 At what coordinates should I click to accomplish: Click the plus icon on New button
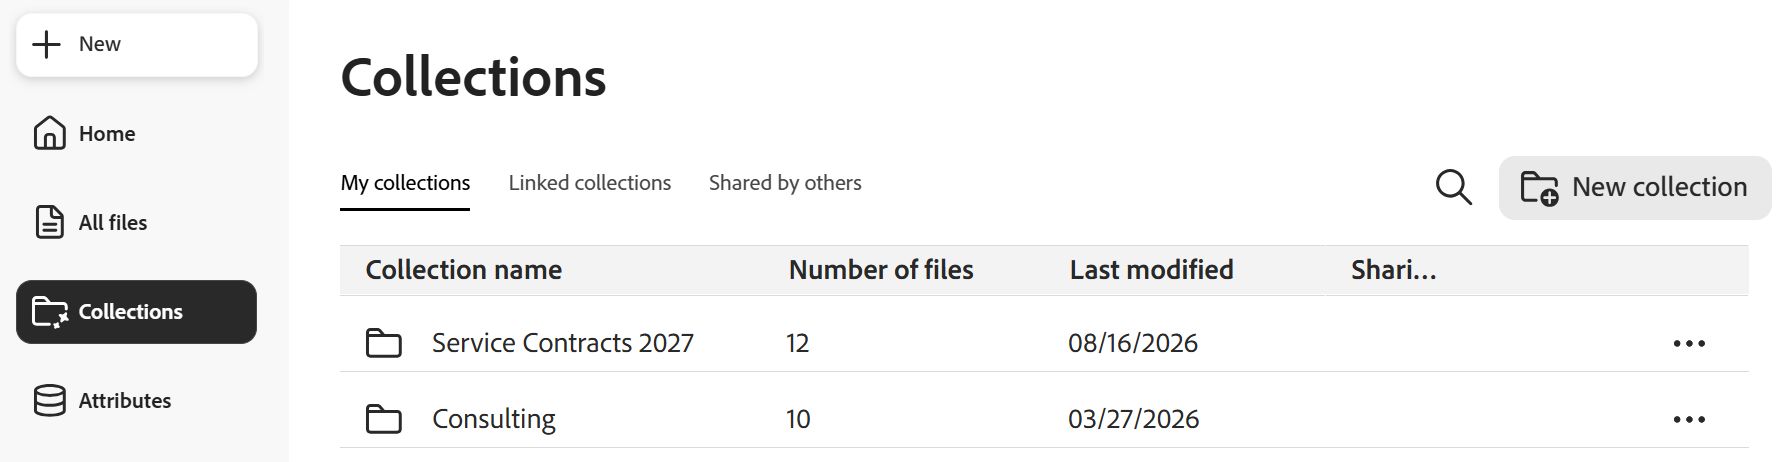[47, 44]
